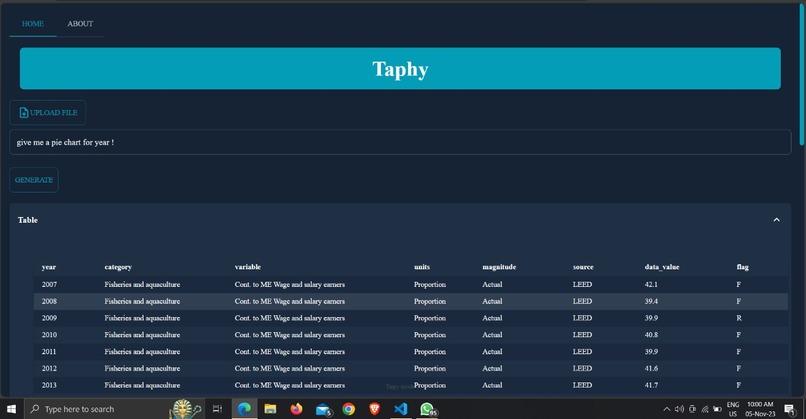
Task: Click data value 42.1 in 2007 row
Action: pyautogui.click(x=651, y=284)
